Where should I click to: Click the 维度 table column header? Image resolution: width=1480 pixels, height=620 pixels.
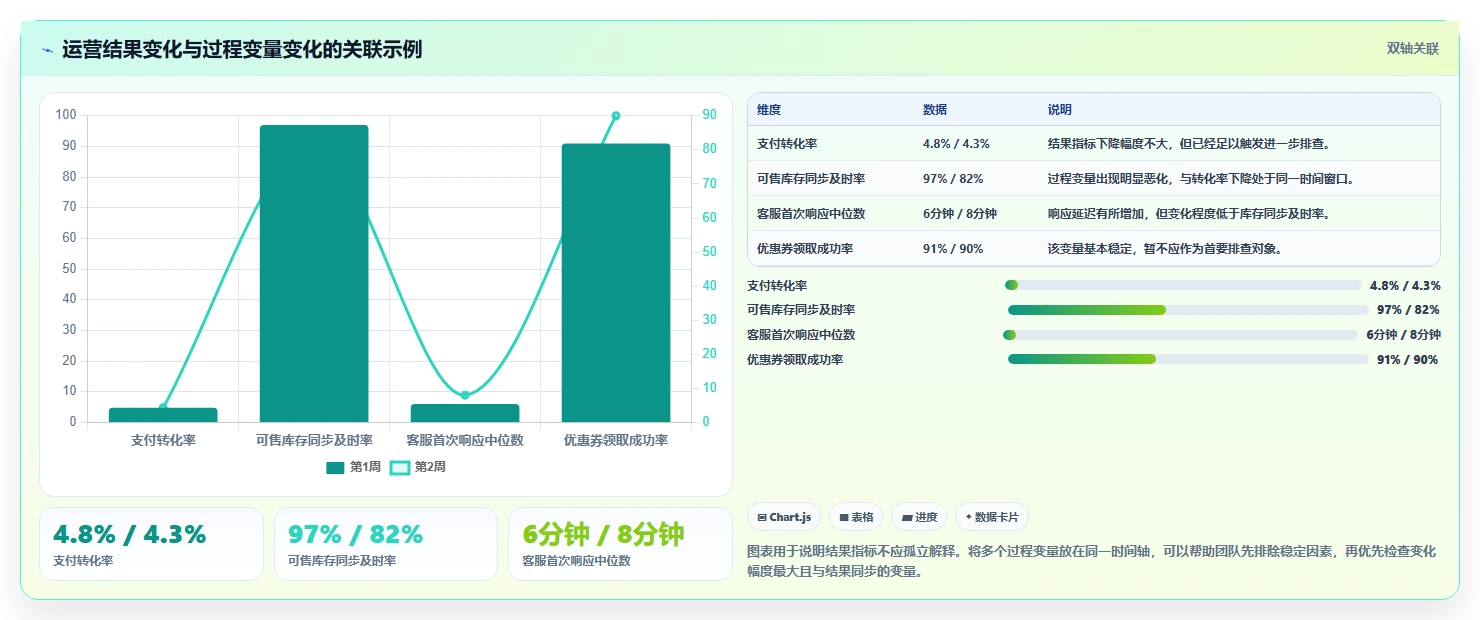pyautogui.click(x=769, y=110)
